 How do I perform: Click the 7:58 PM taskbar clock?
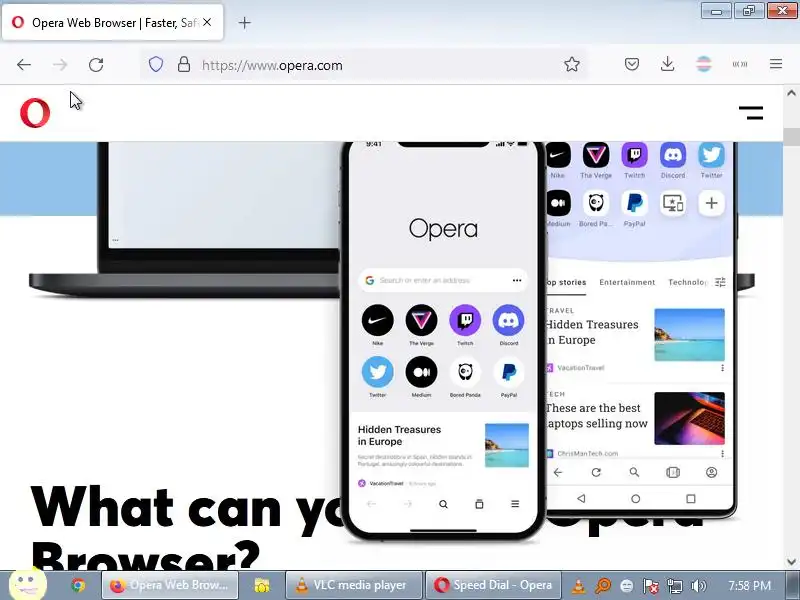[749, 585]
